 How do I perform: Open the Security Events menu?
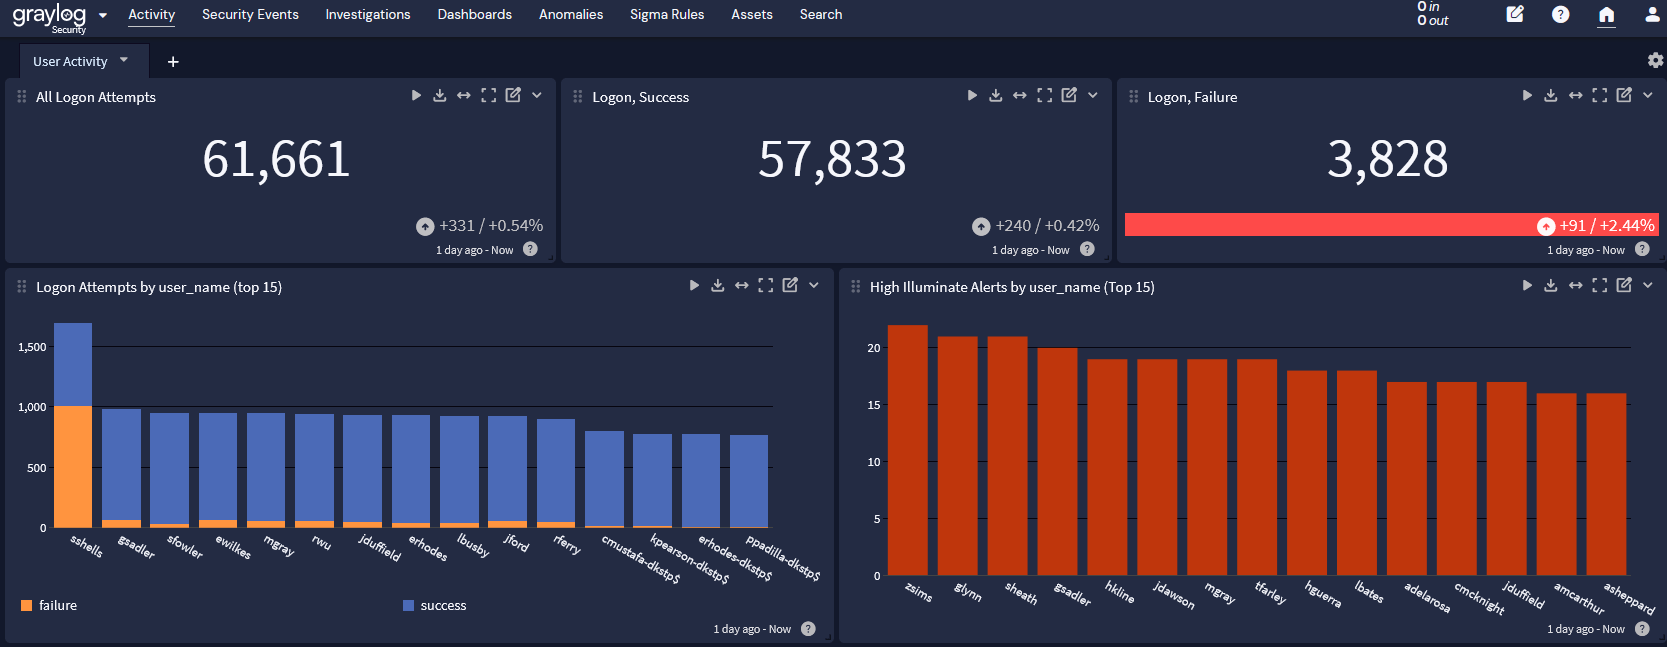point(250,14)
